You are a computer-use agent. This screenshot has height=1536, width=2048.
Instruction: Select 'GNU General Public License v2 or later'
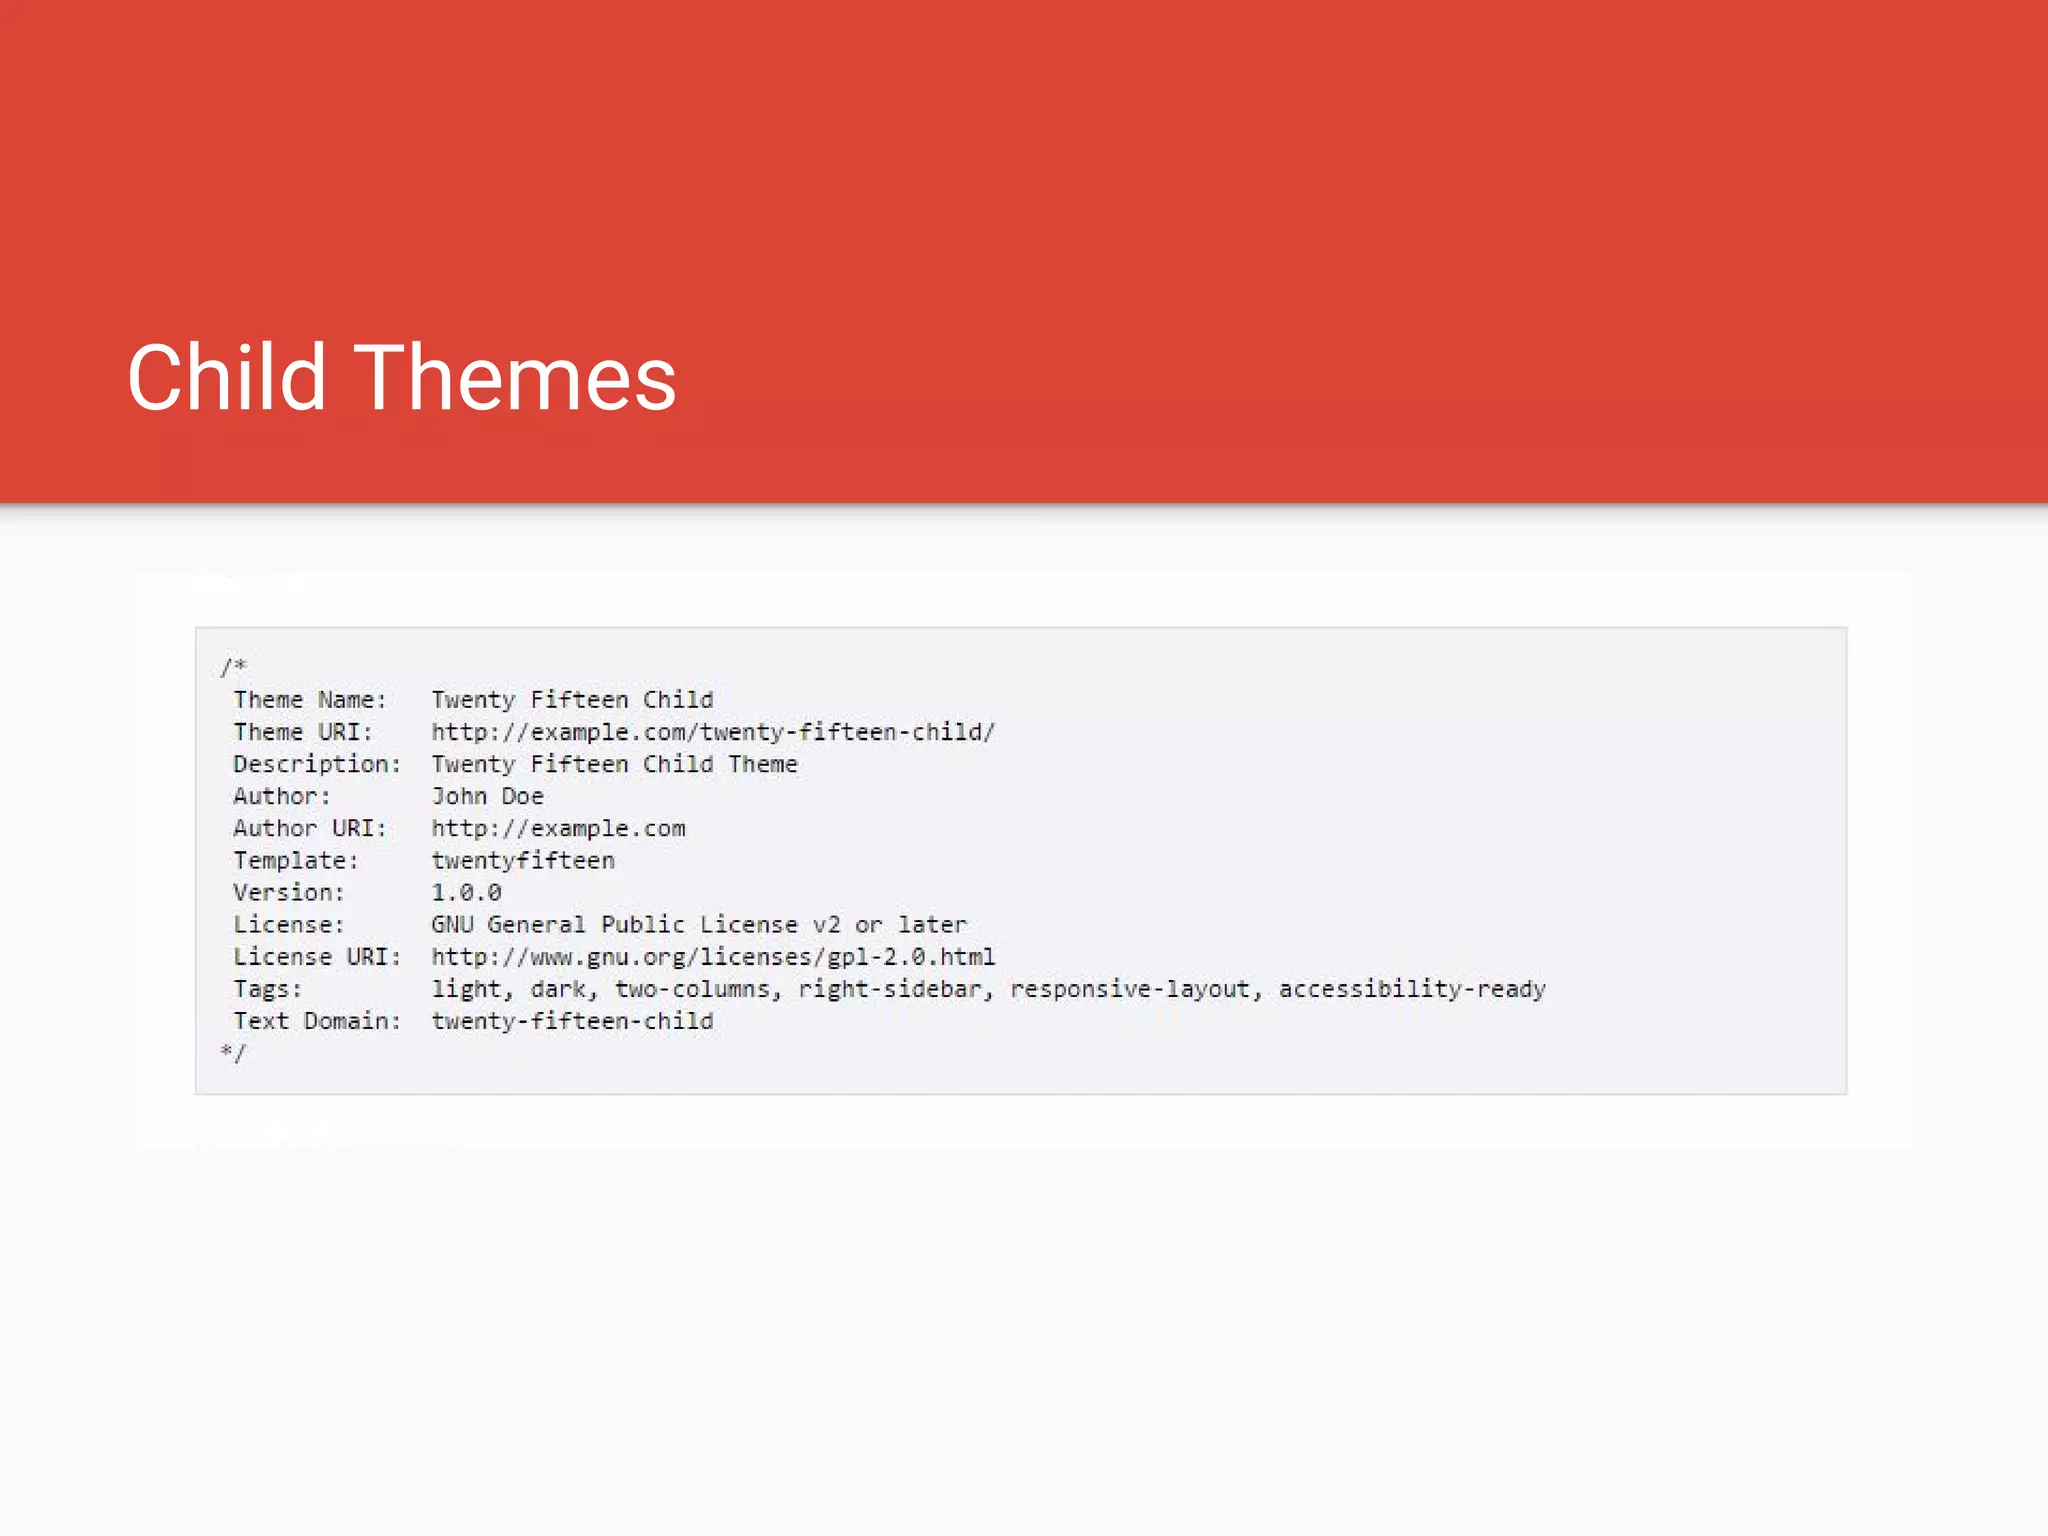coord(699,924)
